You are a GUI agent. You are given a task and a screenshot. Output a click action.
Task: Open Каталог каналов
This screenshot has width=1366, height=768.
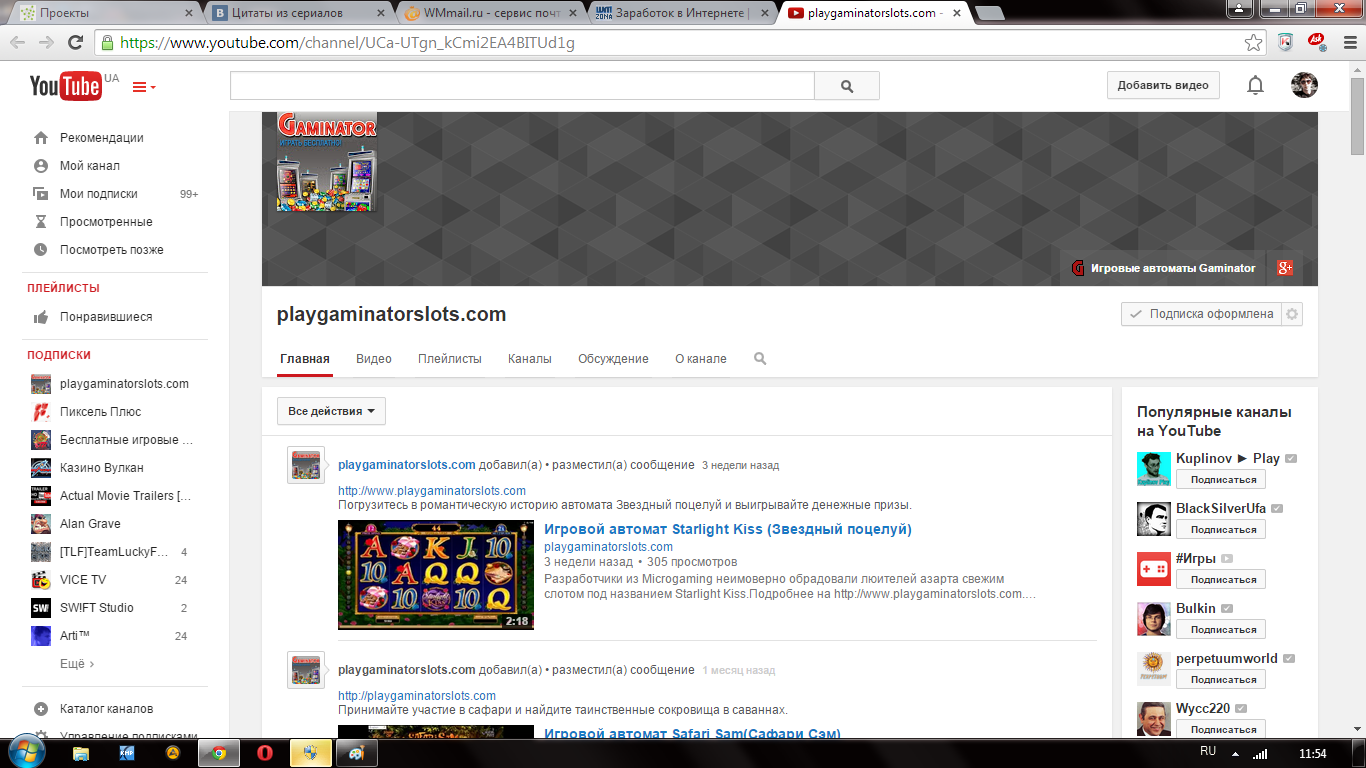coord(106,709)
